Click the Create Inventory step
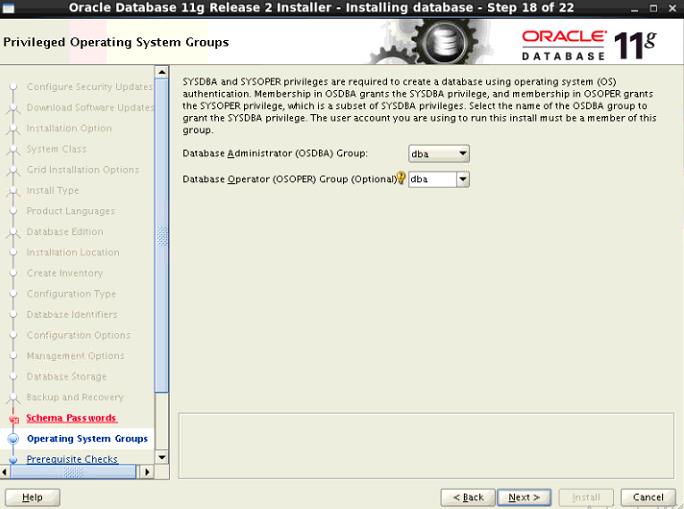Viewport: 684px width, 509px height. click(x=65, y=273)
